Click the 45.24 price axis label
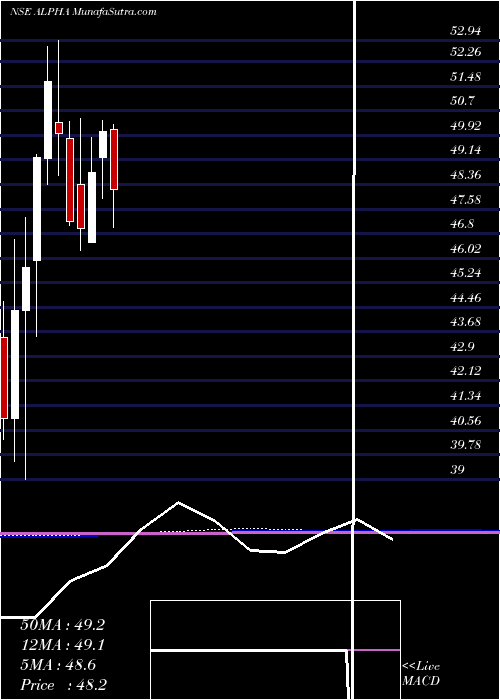 (x=466, y=273)
